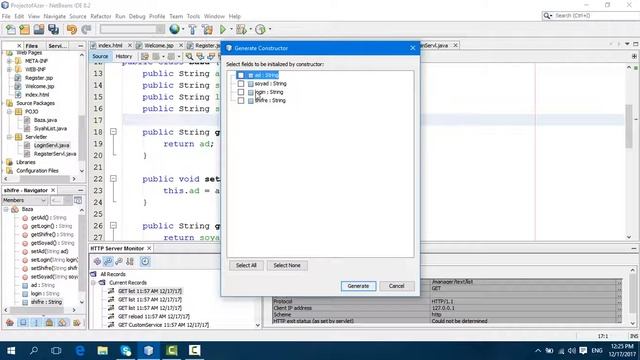This screenshot has width=640, height=360.
Task: Click the HTTP Monitor timestamp clock icon
Action: coord(145,261)
